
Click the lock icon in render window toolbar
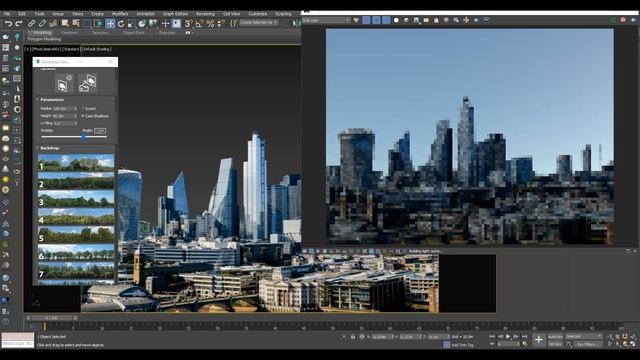pos(436,20)
